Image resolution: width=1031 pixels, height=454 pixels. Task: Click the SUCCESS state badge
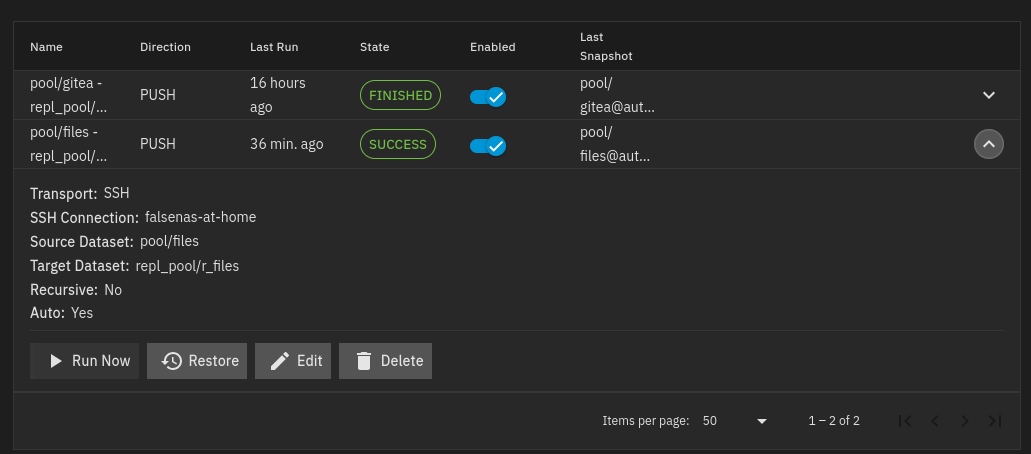398,144
